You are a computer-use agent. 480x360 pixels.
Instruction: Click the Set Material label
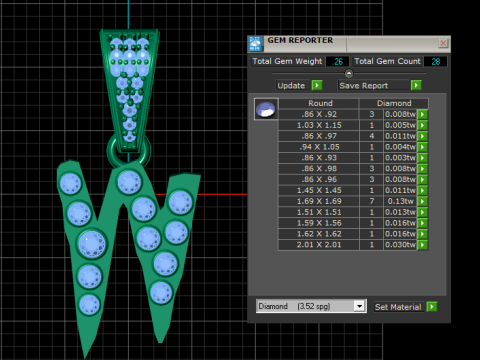[398, 307]
